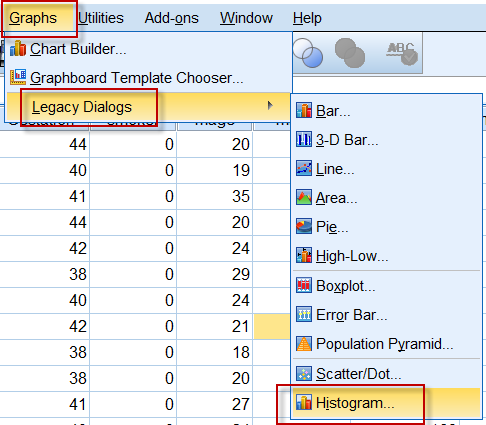The height and width of the screenshot is (425, 486).
Task: Open the Window menu
Action: click(246, 18)
